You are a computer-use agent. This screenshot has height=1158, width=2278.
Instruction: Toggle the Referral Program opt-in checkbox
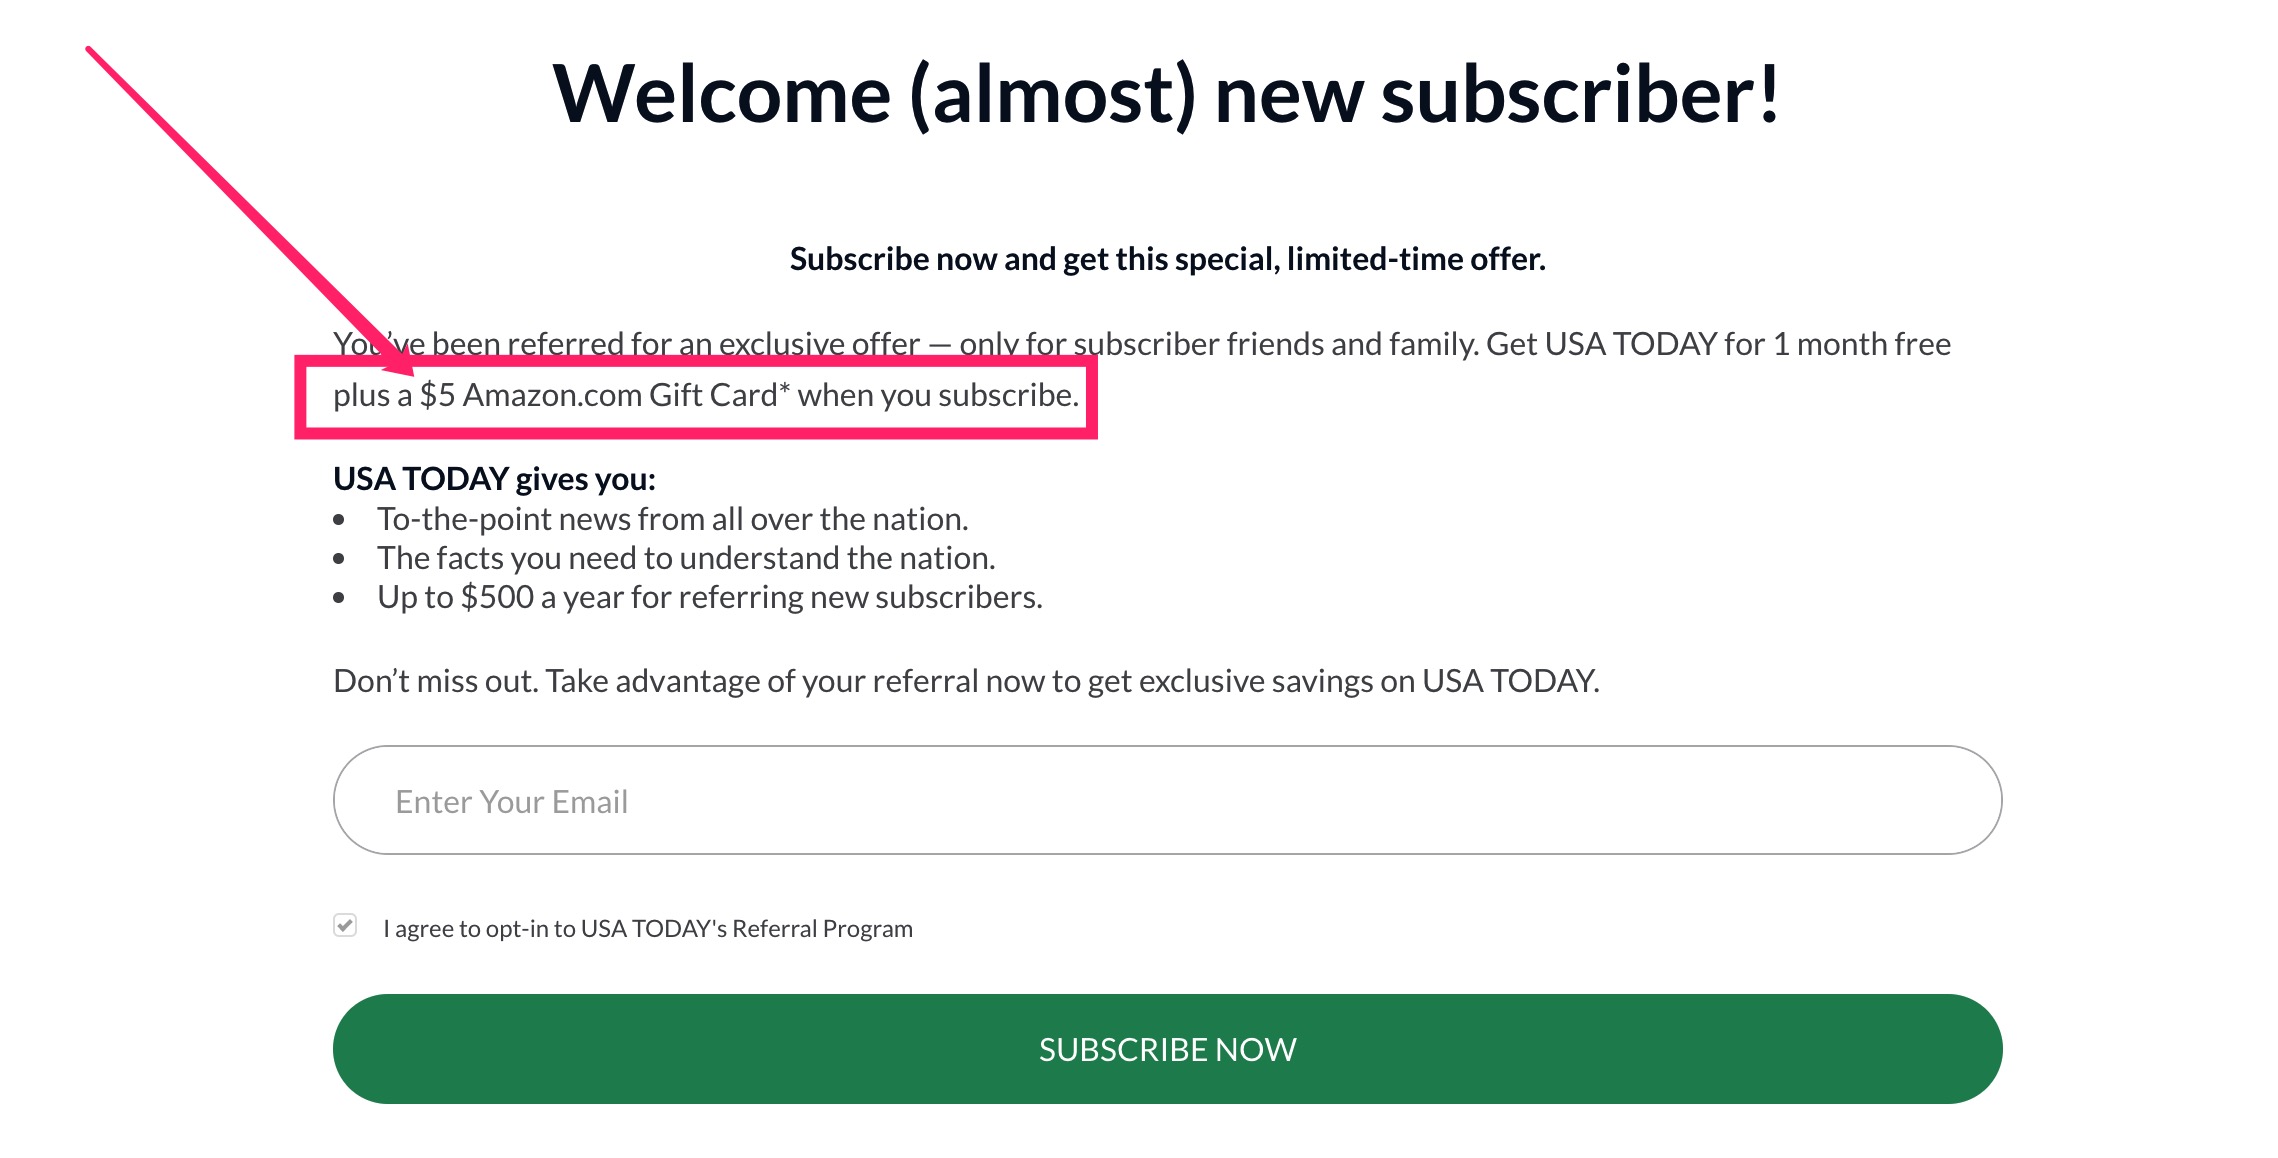point(345,926)
